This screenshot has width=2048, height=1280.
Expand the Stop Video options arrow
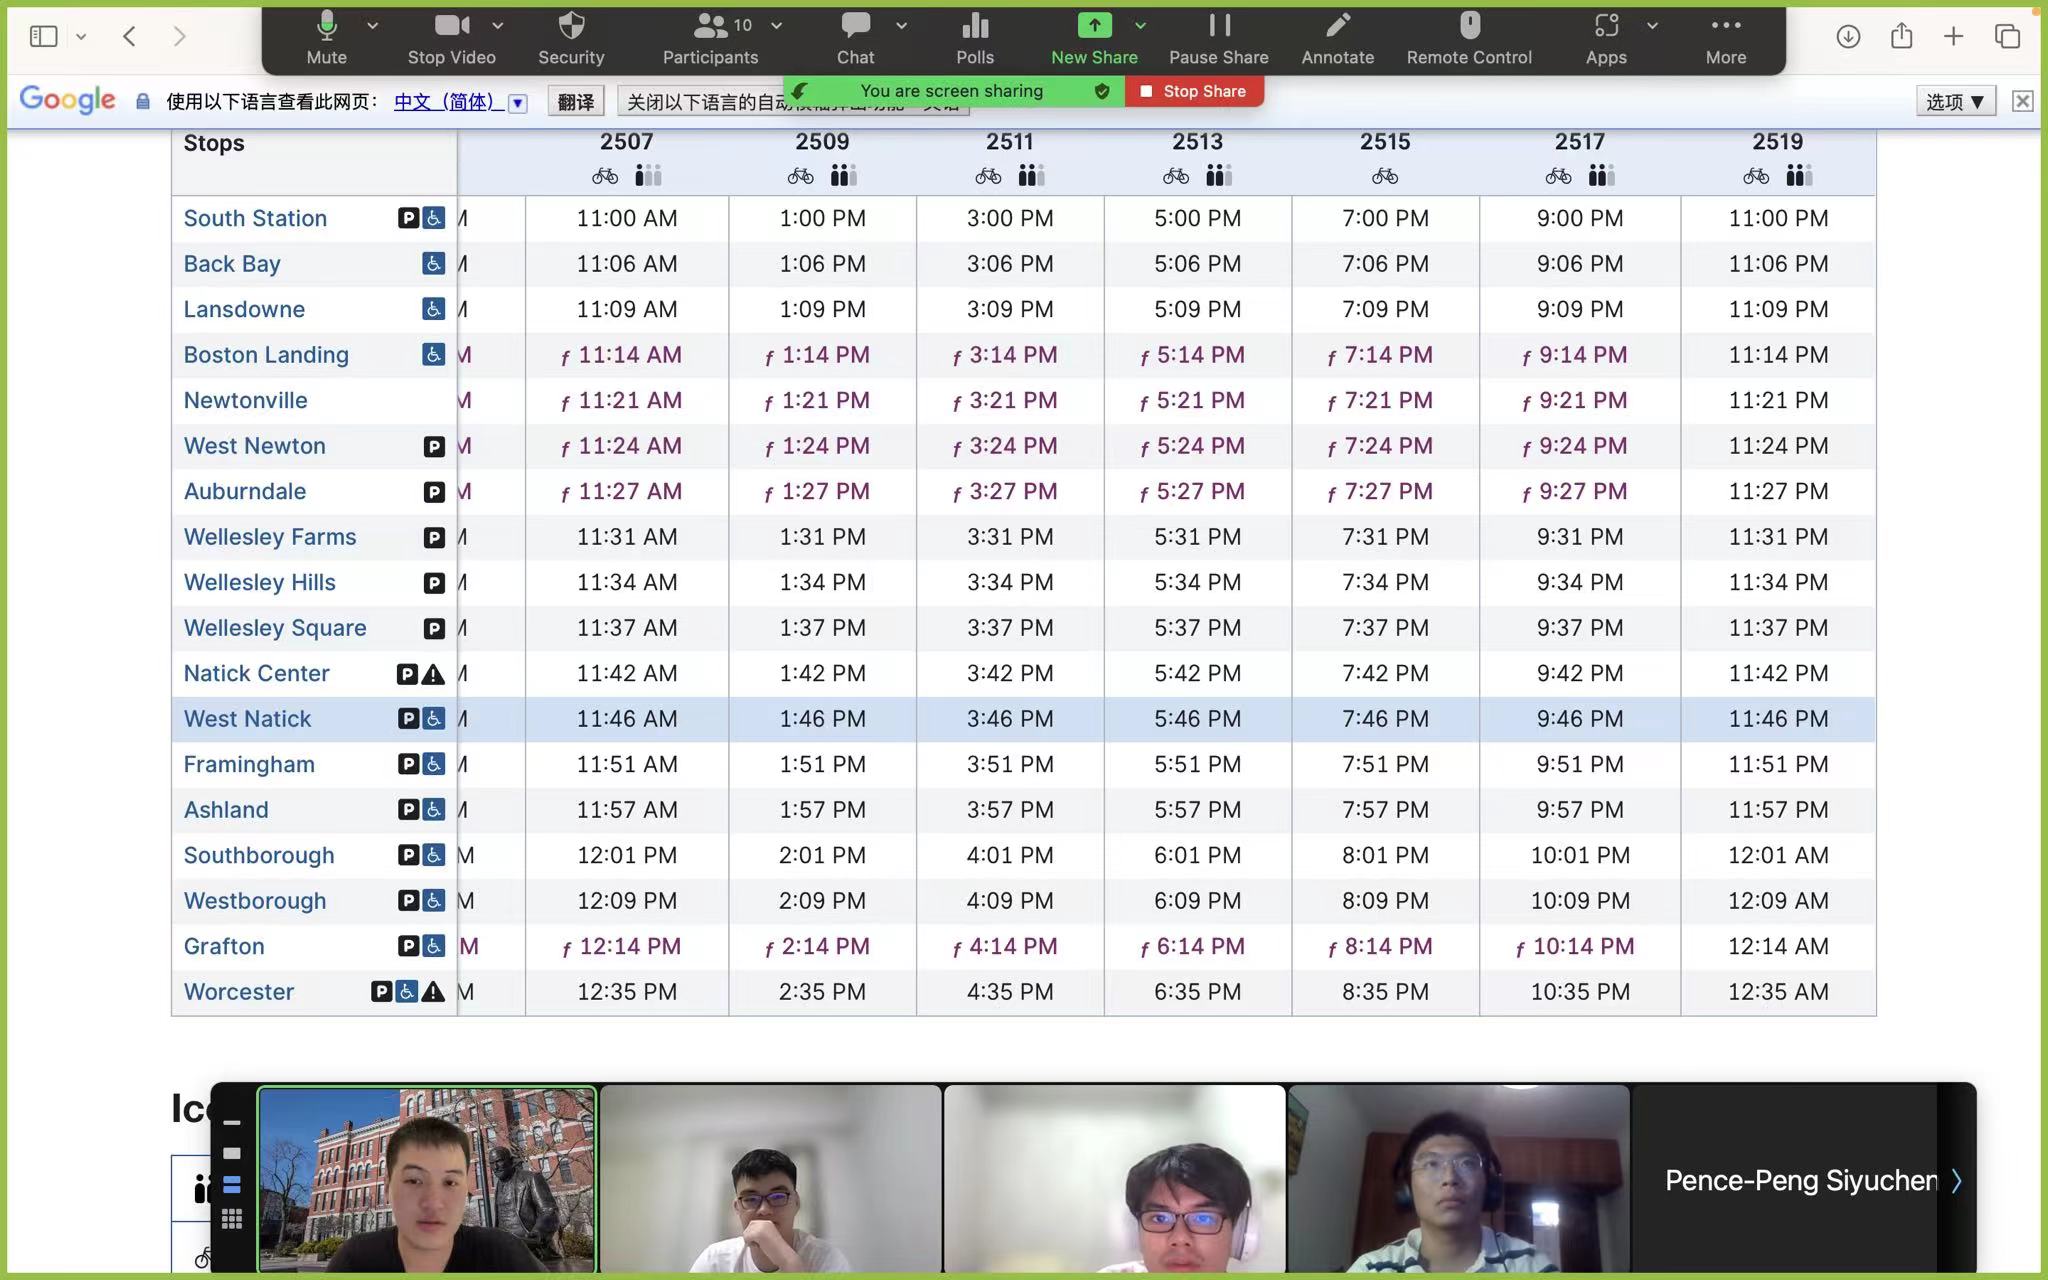(x=498, y=26)
